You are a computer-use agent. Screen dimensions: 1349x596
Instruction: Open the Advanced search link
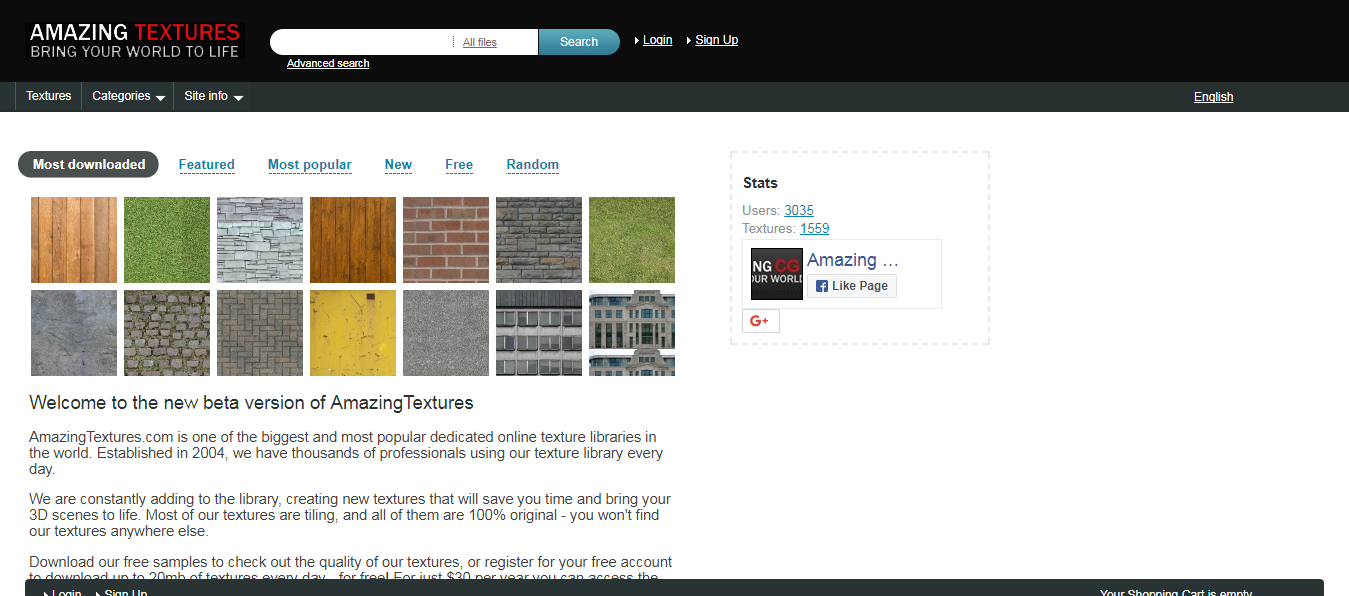click(328, 63)
